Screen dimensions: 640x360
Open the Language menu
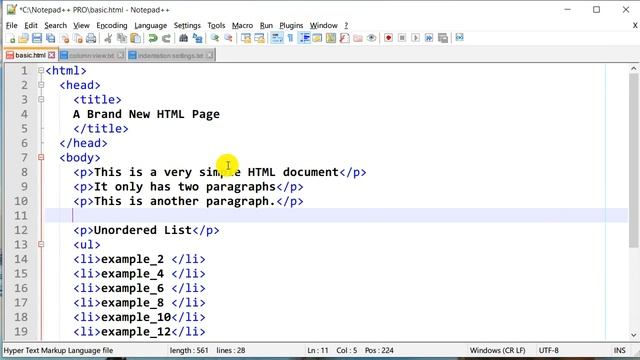pos(151,25)
